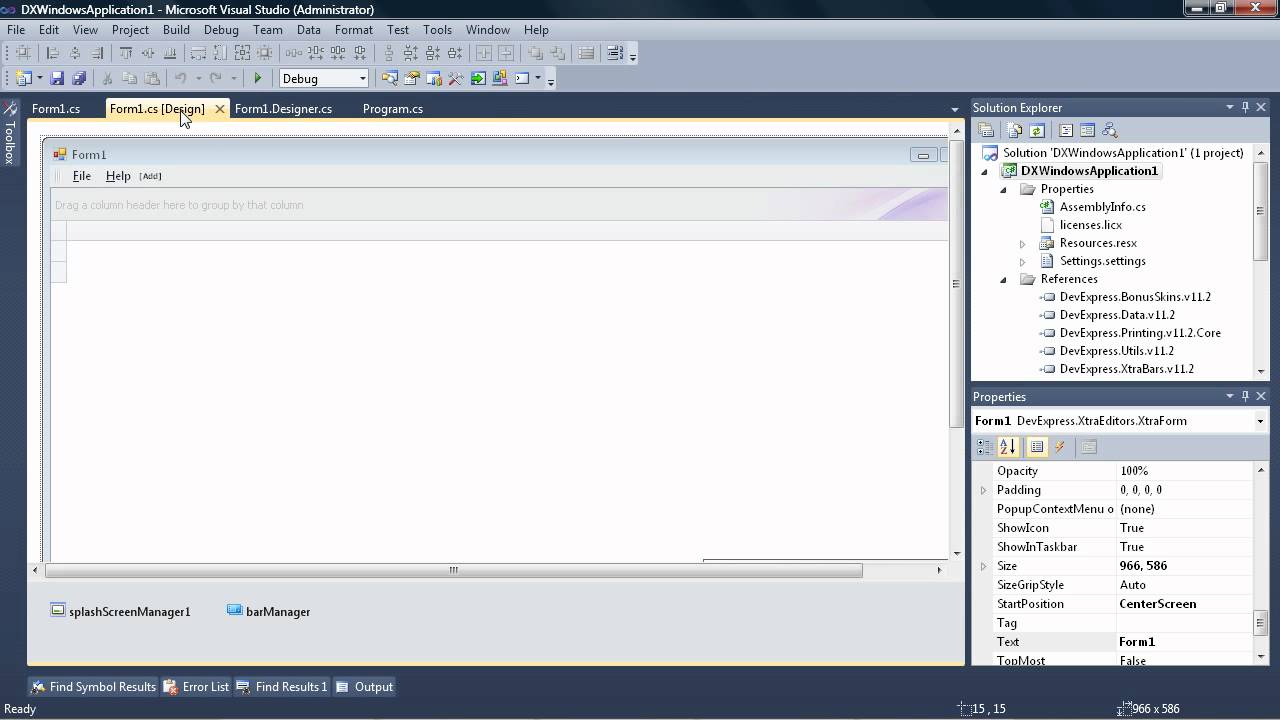This screenshot has width=1280, height=720.
Task: Click the Align Bottoms layout icon
Action: (170, 53)
